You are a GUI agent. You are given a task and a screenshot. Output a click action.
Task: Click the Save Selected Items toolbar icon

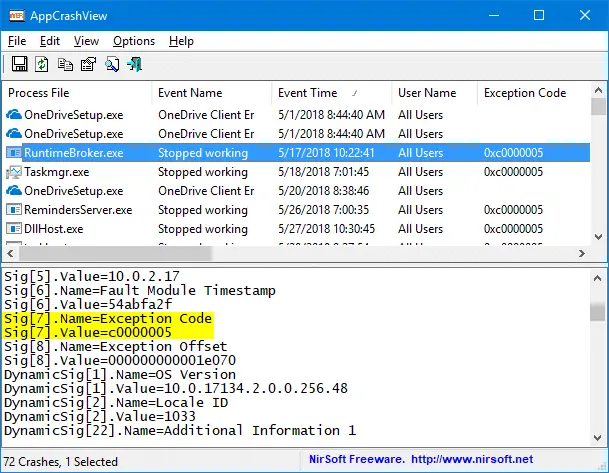19,64
